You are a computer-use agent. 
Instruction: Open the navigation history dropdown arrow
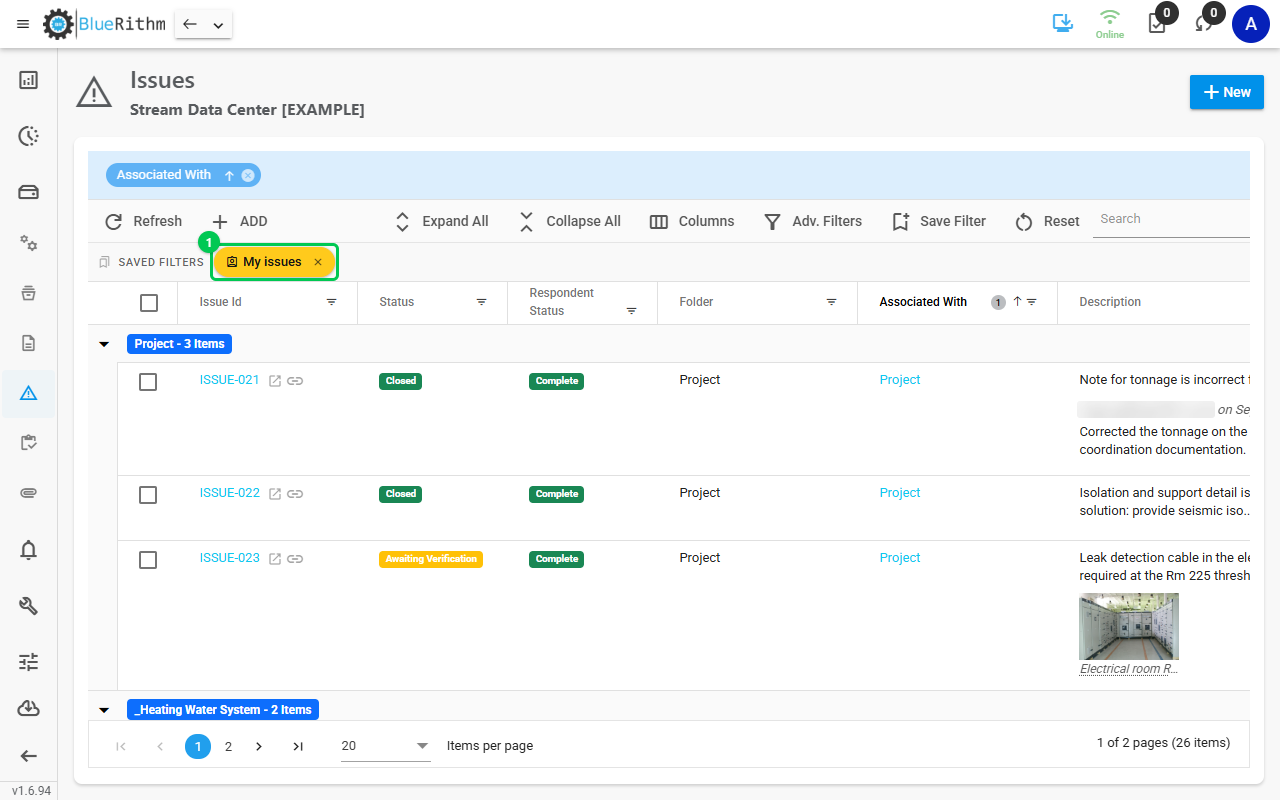[218, 25]
